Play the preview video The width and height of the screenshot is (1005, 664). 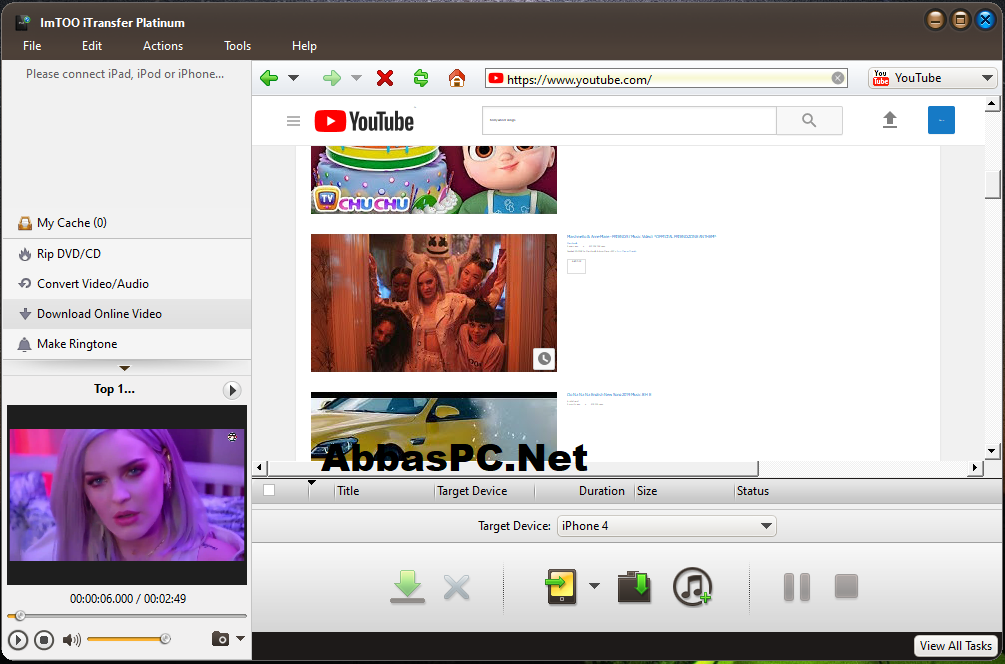click(x=18, y=639)
